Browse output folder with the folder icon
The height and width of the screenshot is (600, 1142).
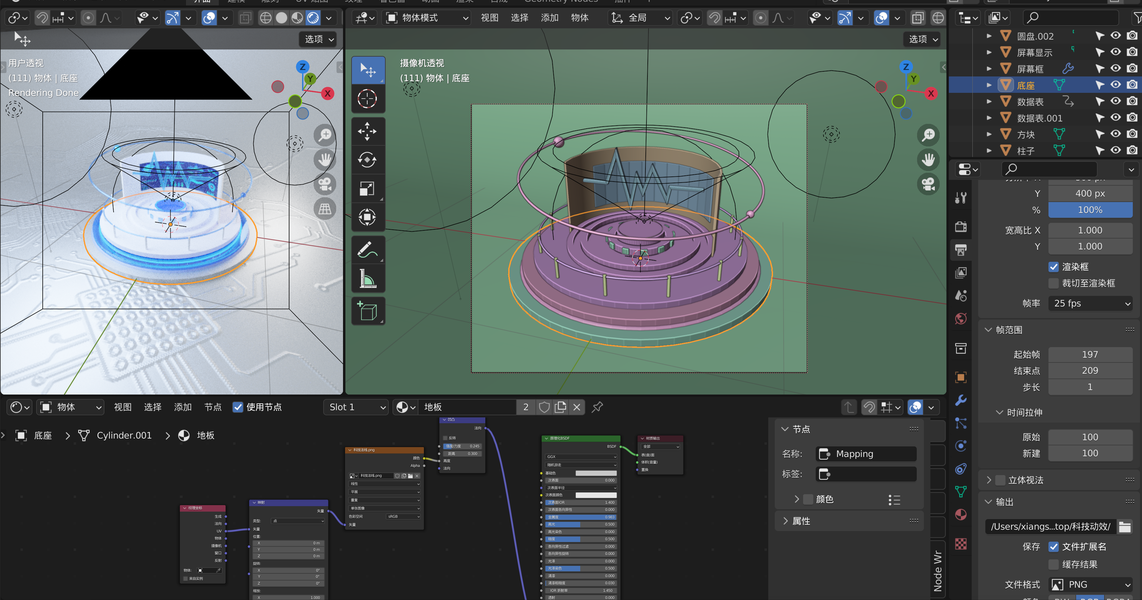pos(1125,526)
